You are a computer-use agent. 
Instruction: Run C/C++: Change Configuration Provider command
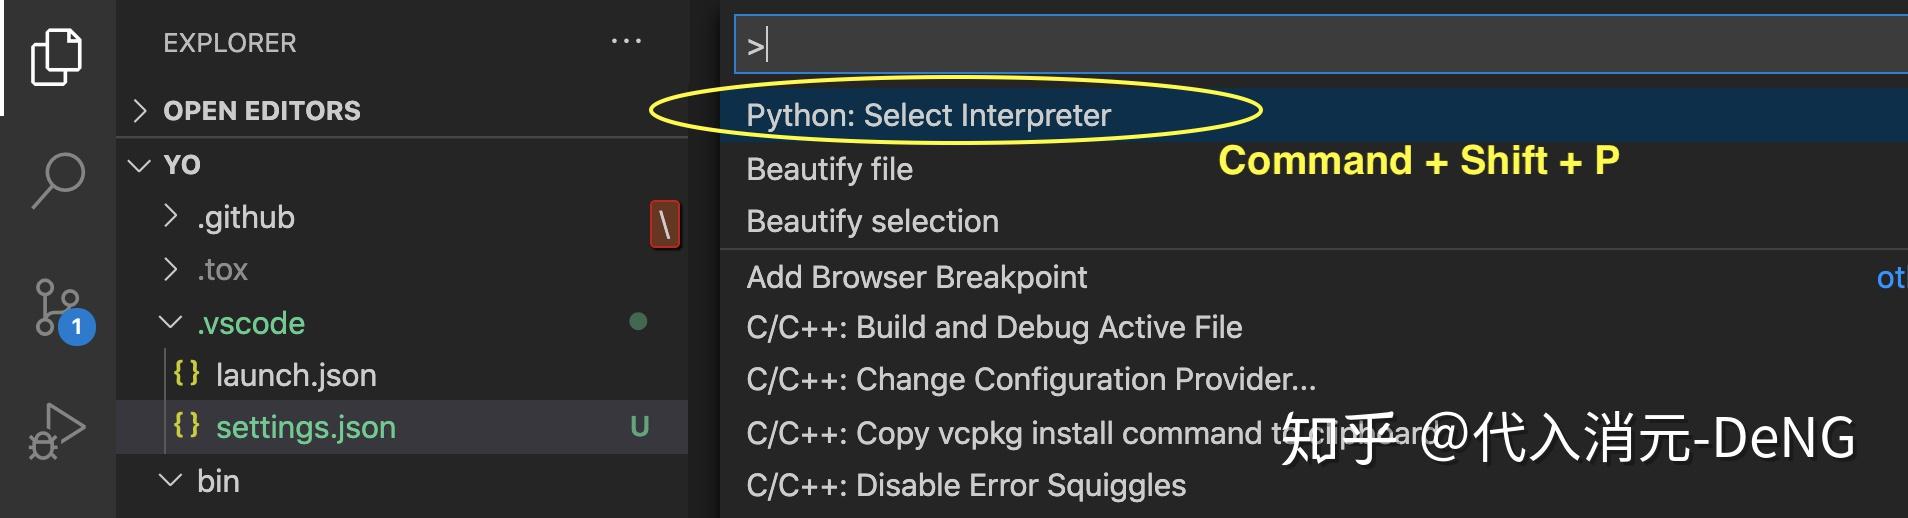(1314, 379)
